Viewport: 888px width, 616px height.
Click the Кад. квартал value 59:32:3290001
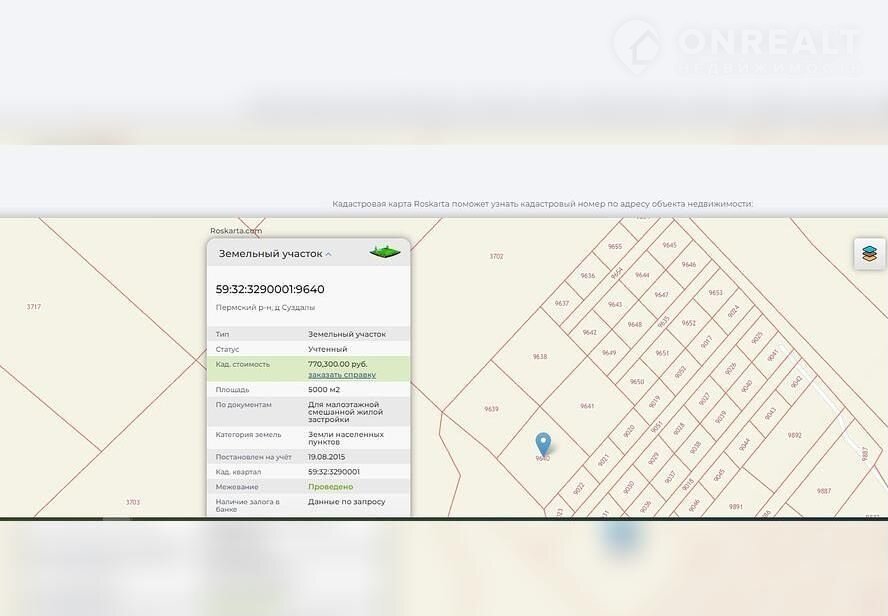(334, 471)
